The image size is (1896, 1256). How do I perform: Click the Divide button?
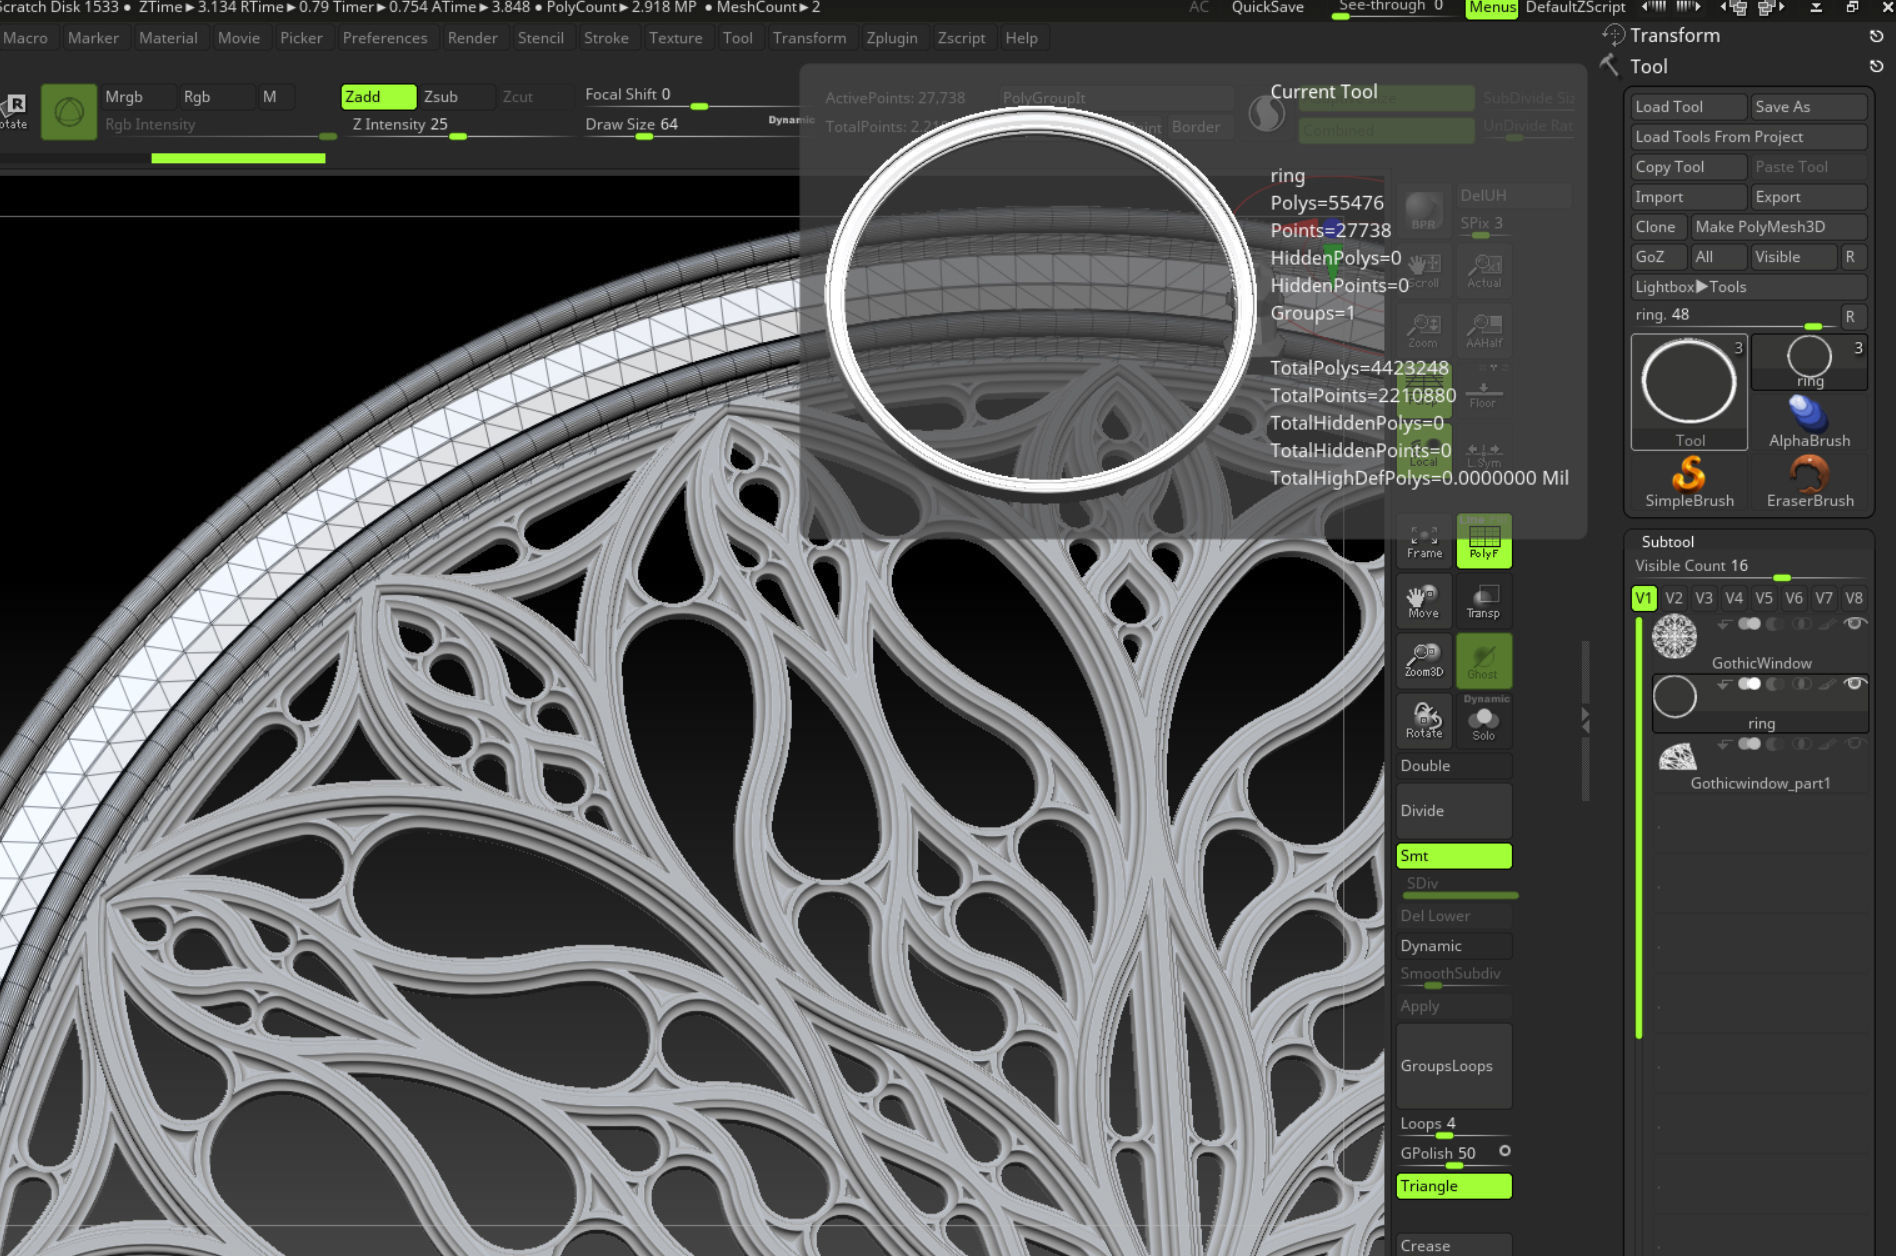point(1454,811)
